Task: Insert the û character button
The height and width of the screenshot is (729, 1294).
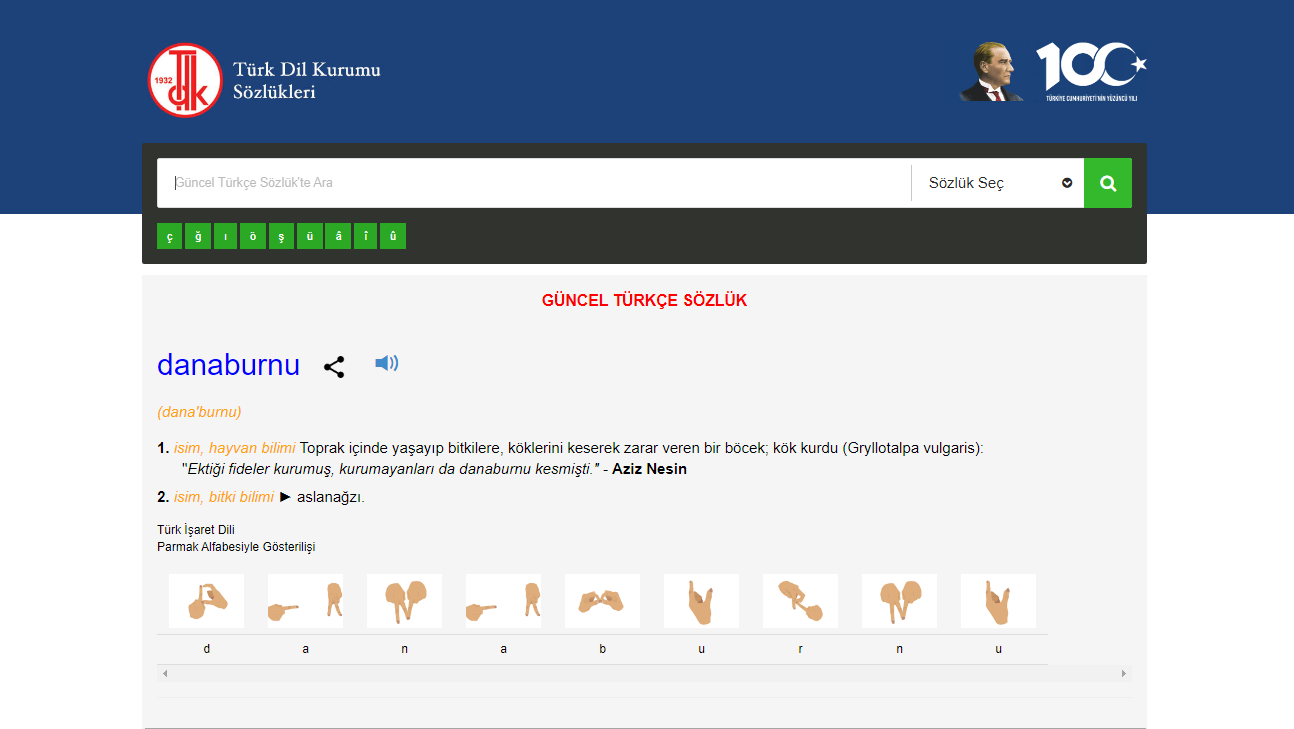Action: coord(393,236)
